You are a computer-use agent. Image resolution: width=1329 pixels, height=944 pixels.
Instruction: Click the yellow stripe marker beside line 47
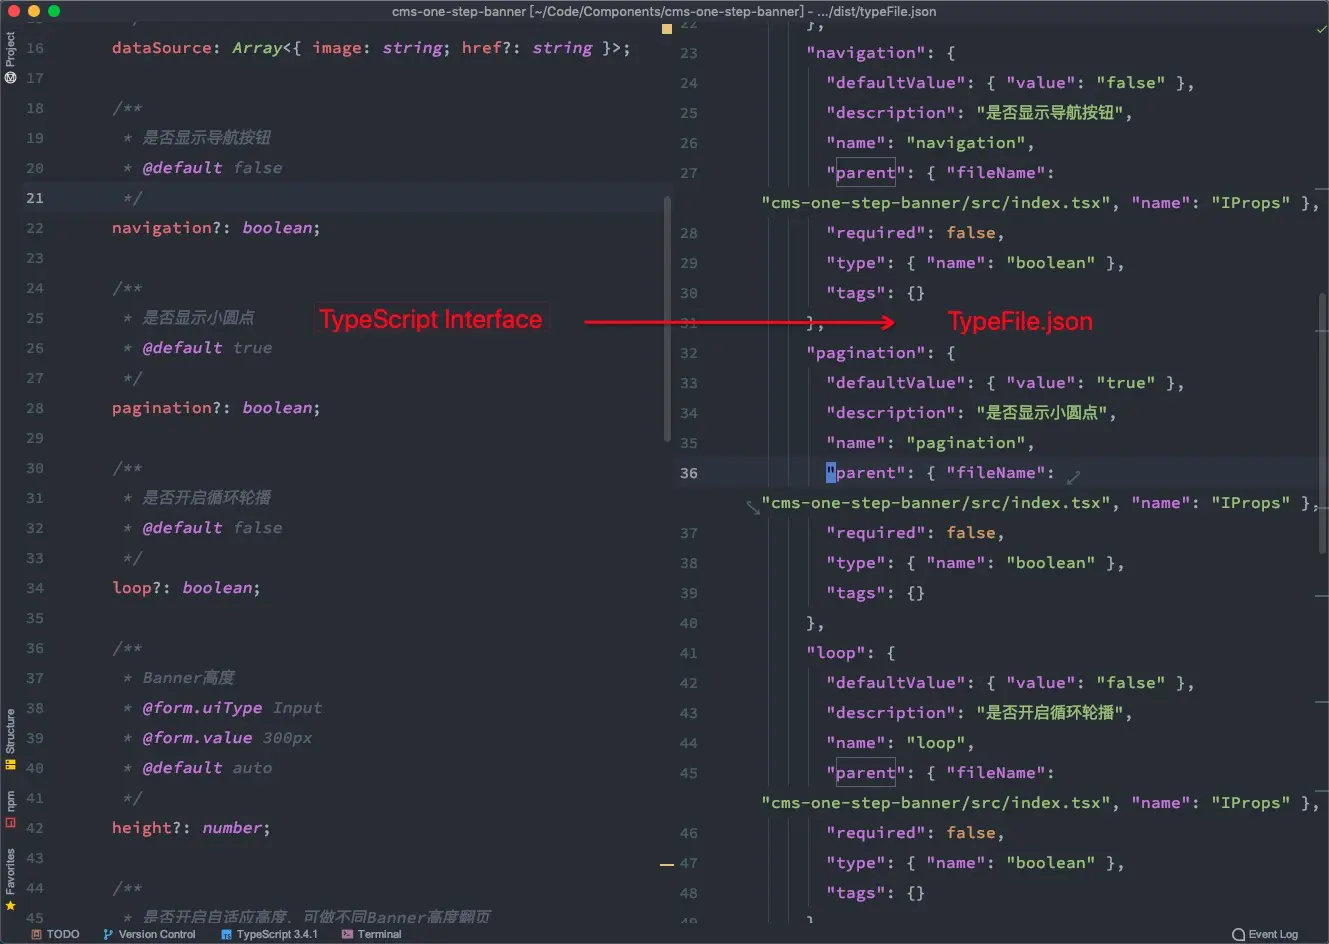click(x=667, y=864)
